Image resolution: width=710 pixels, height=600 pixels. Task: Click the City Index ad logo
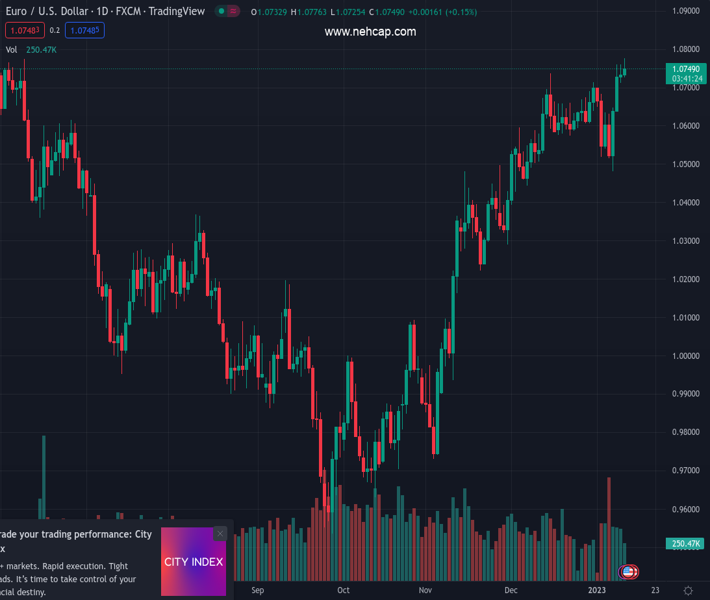[x=193, y=562]
